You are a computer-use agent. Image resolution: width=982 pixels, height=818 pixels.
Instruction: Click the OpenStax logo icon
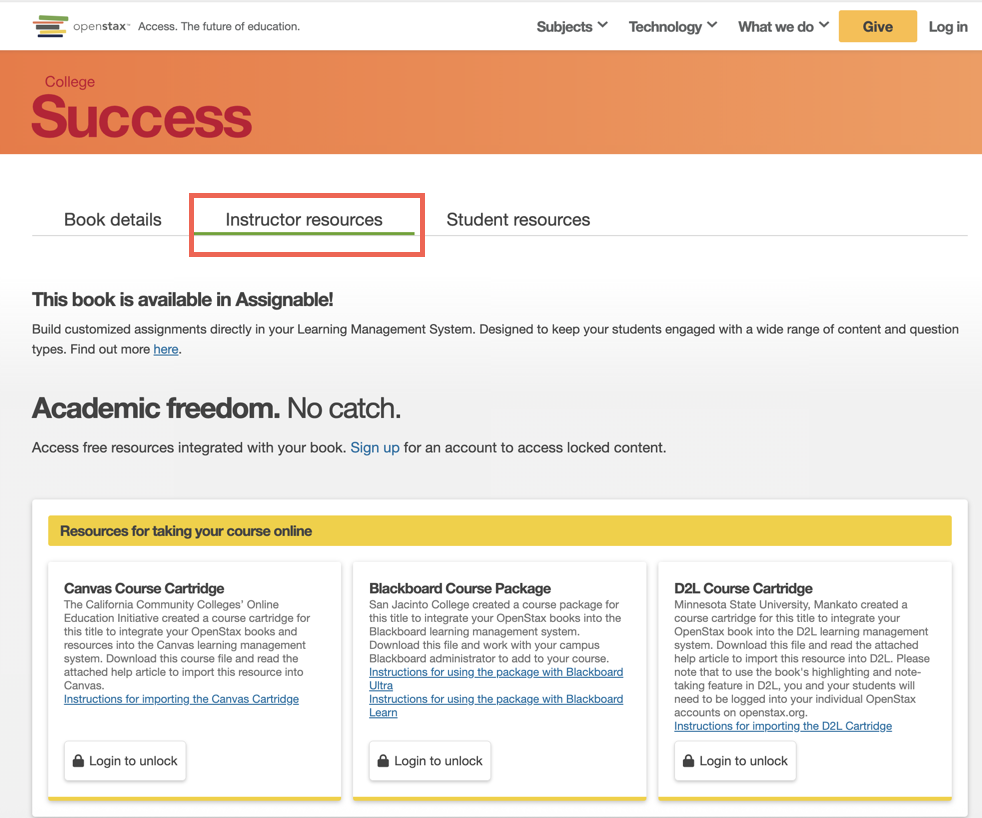coord(52,26)
